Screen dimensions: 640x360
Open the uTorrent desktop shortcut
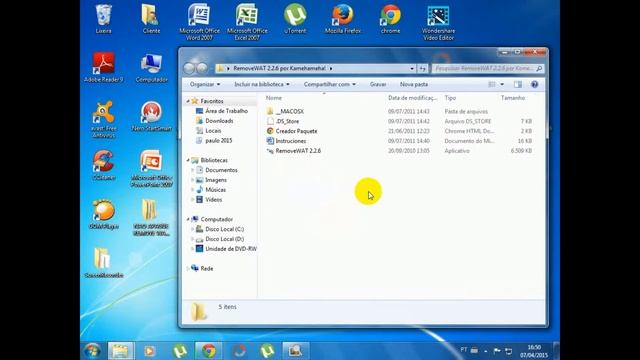coord(295,18)
